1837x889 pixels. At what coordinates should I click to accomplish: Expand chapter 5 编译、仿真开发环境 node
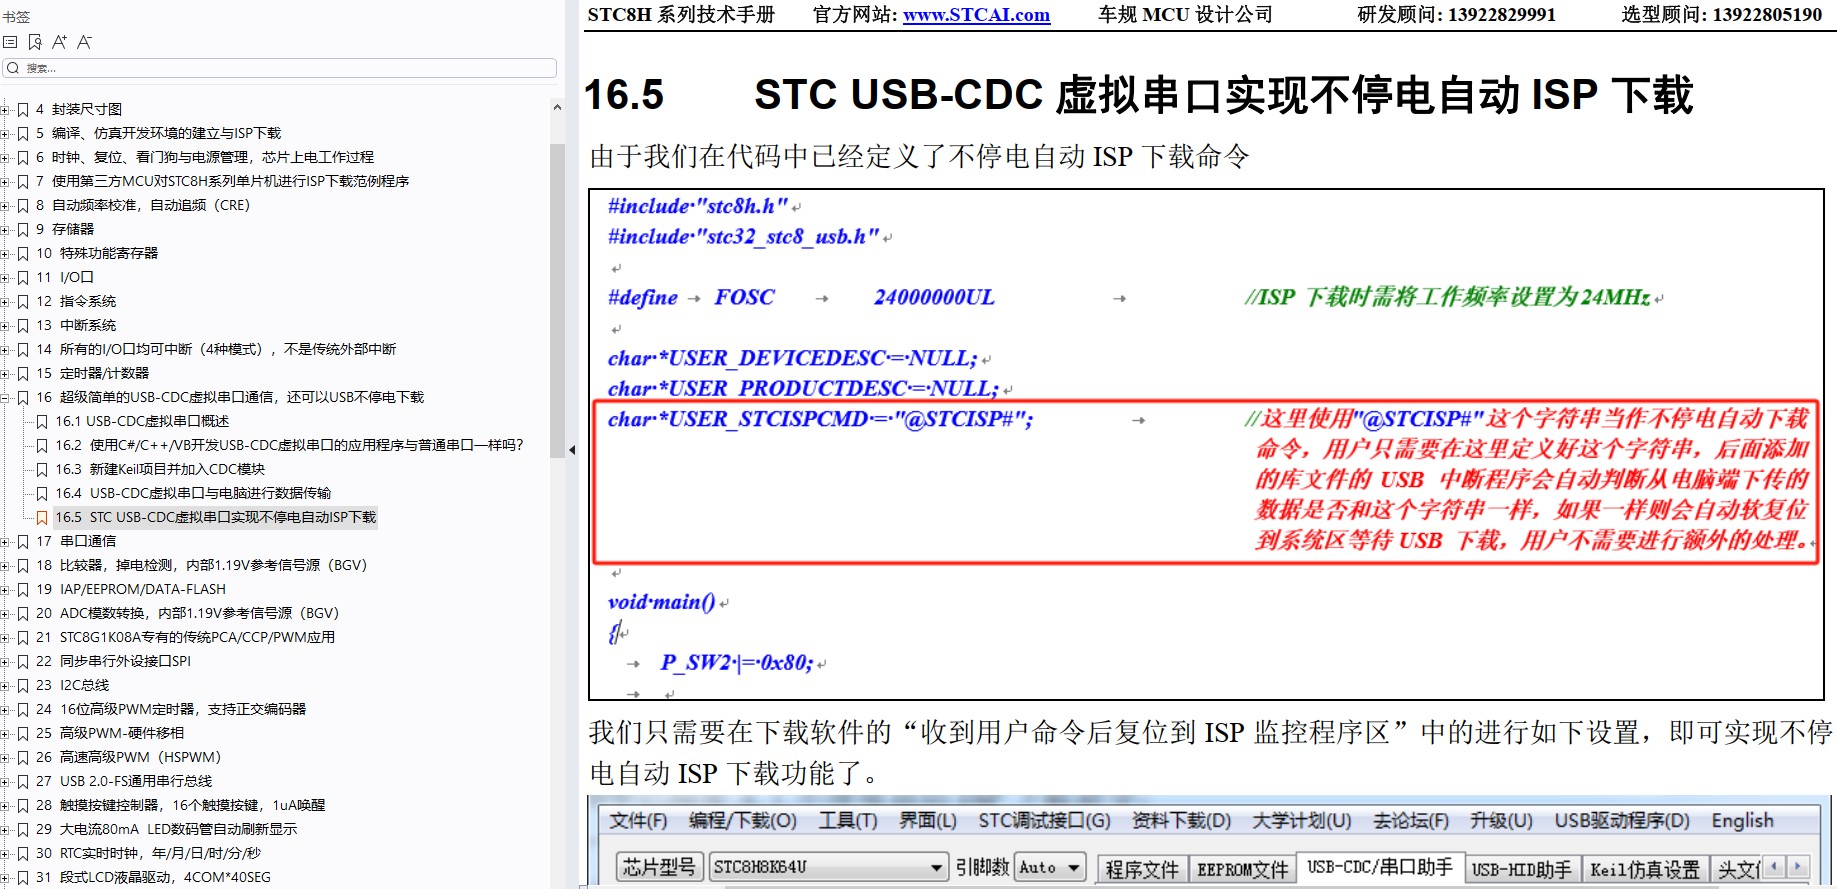tap(5, 133)
